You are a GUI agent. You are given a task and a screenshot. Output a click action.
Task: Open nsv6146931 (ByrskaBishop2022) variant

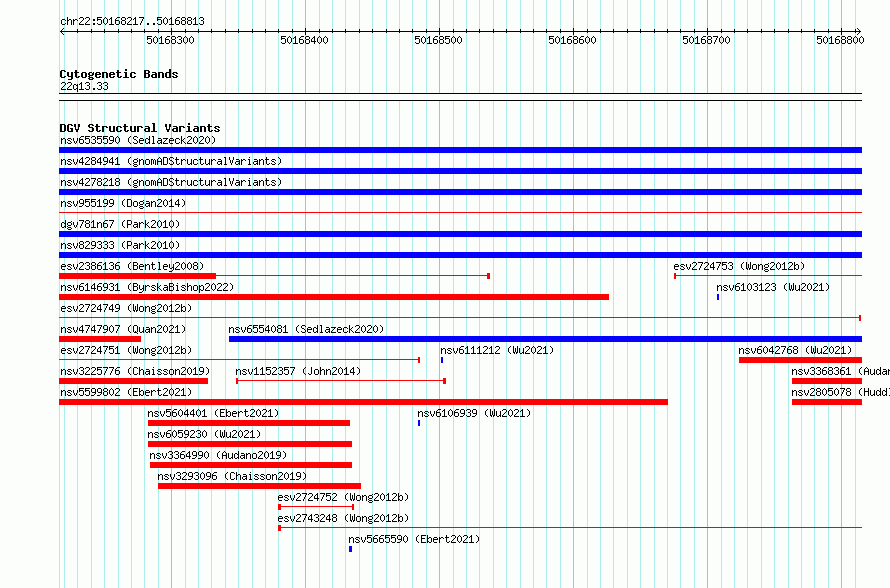pyautogui.click(x=147, y=287)
